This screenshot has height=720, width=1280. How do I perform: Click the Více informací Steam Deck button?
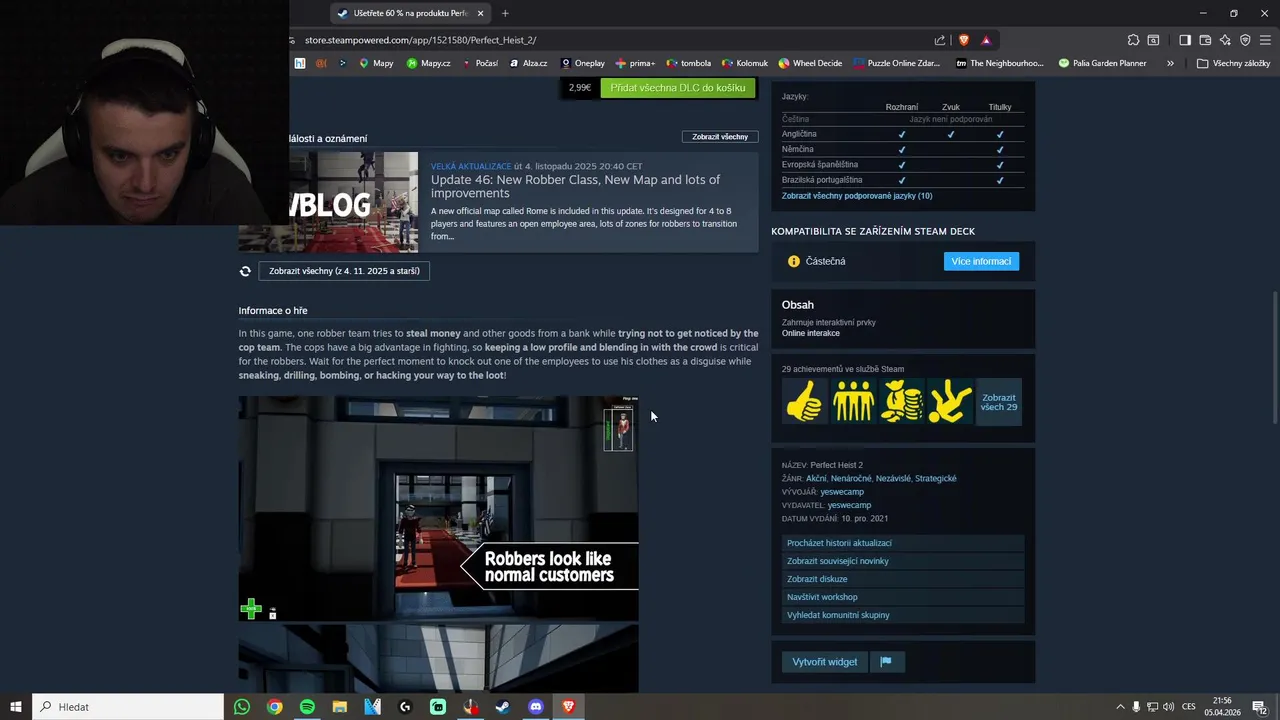click(x=981, y=261)
